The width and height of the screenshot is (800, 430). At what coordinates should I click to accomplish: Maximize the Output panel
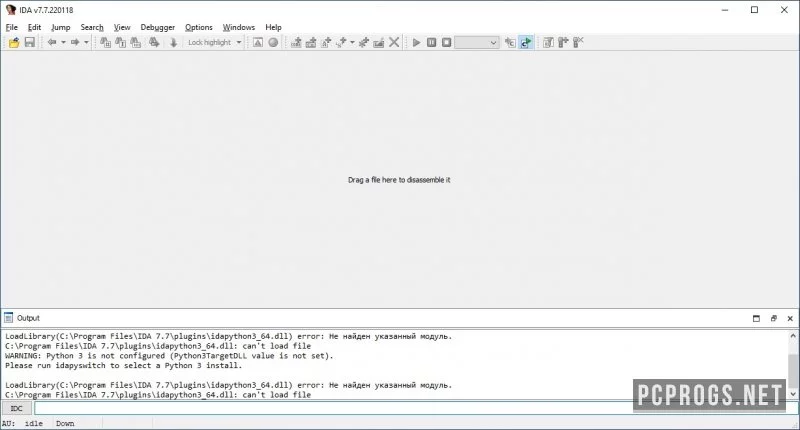pos(756,318)
